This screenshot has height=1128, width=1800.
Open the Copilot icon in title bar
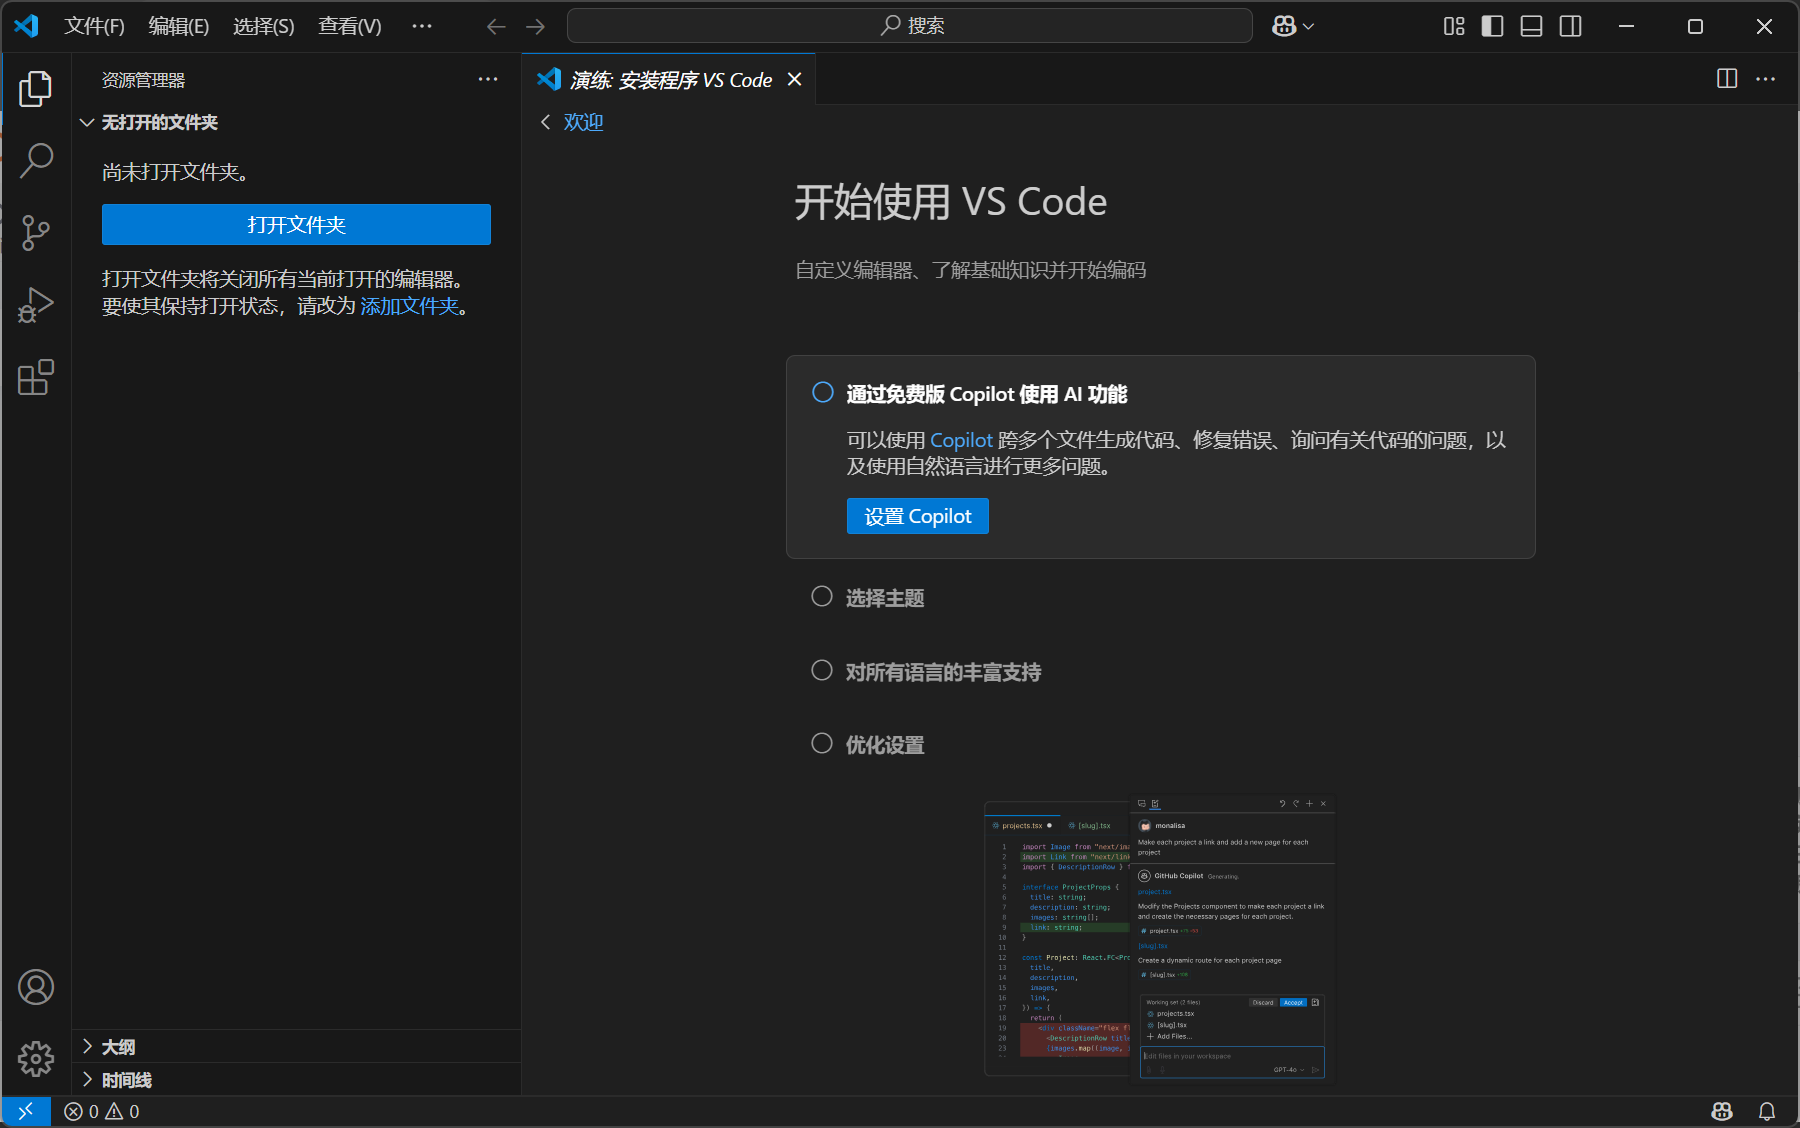point(1284,26)
